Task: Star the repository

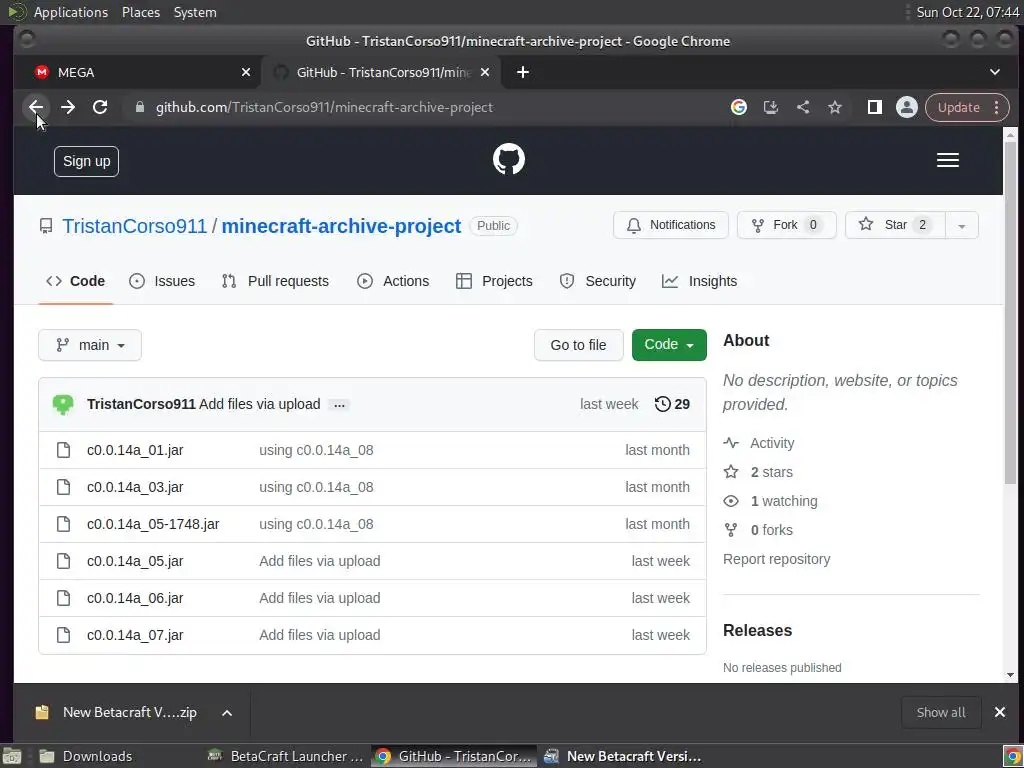Action: [x=895, y=225]
